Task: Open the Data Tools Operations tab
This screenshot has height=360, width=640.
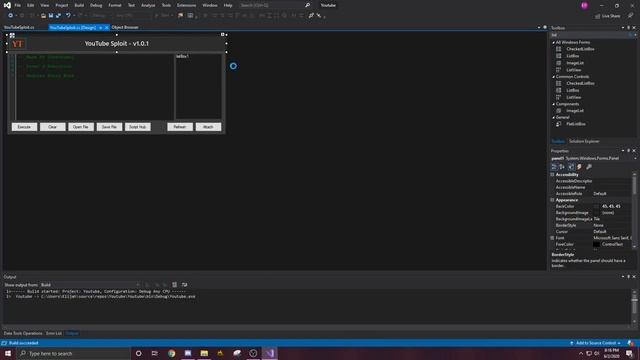Action: coord(23,333)
